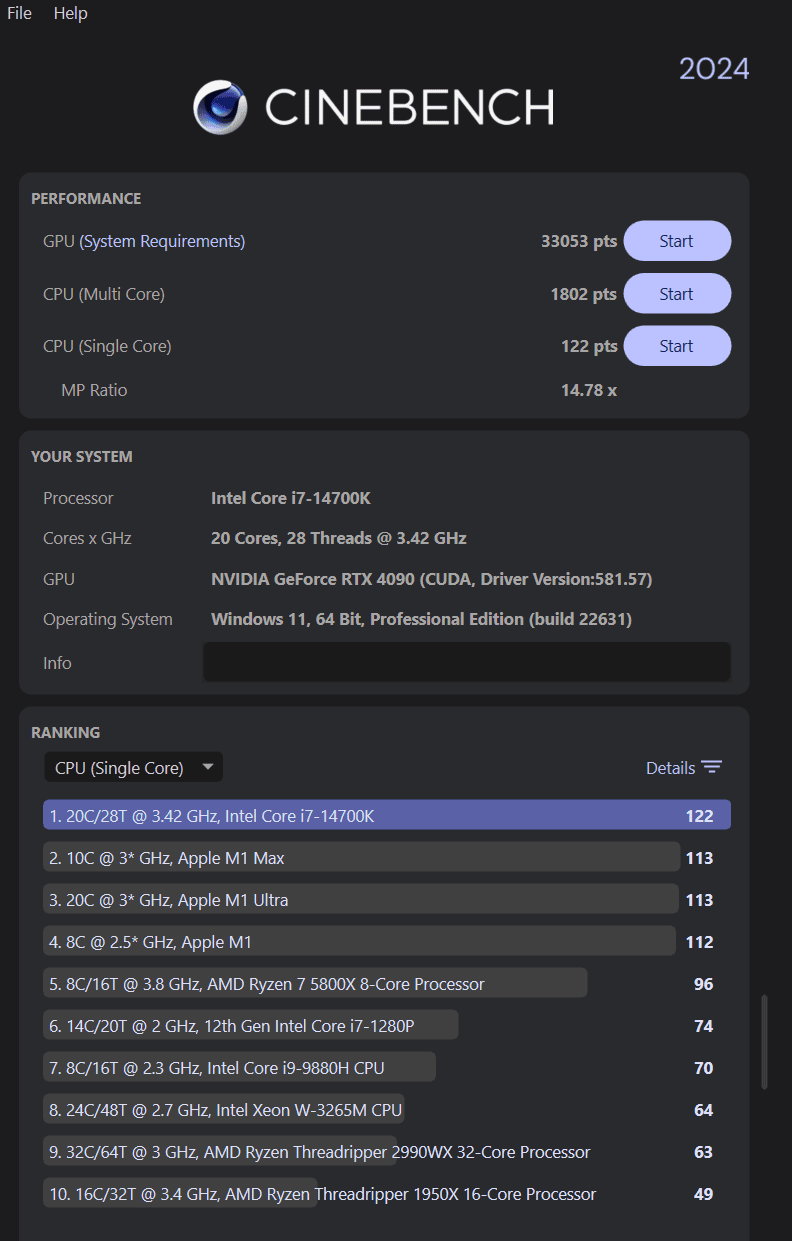This screenshot has width=792, height=1241.
Task: Click into the Info text field
Action: 467,662
